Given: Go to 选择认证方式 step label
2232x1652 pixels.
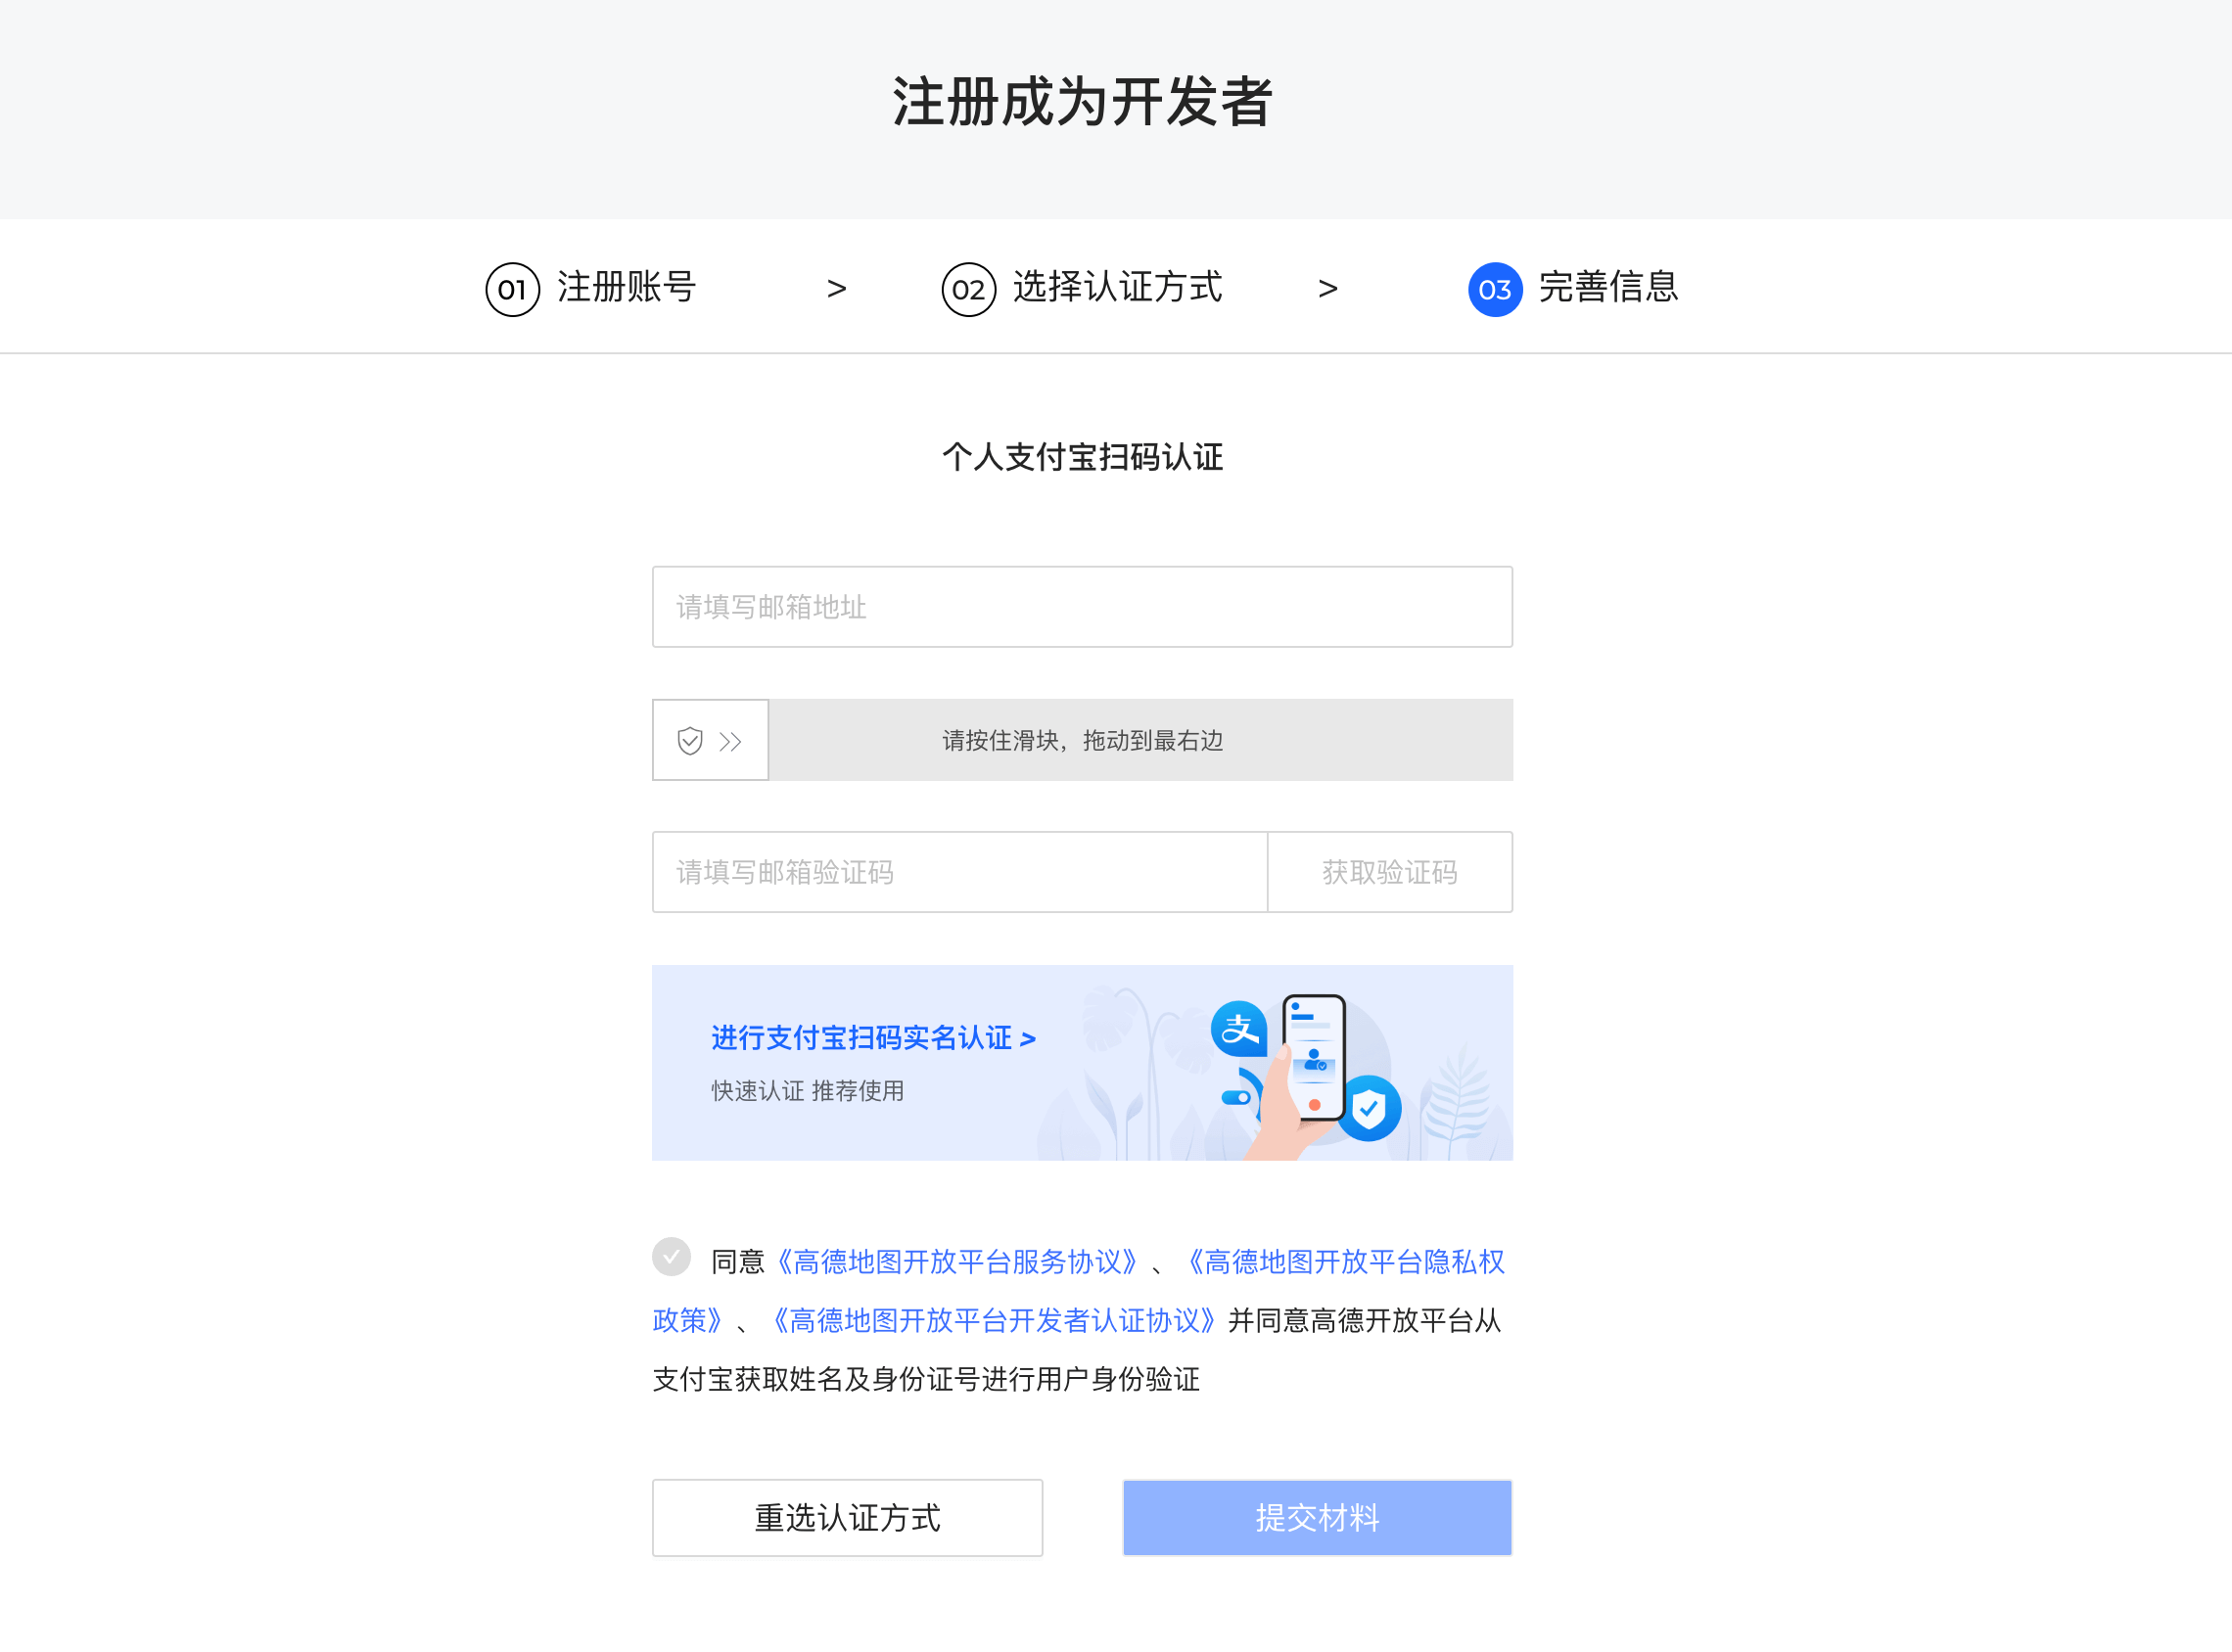Looking at the screenshot, I should [x=1116, y=288].
